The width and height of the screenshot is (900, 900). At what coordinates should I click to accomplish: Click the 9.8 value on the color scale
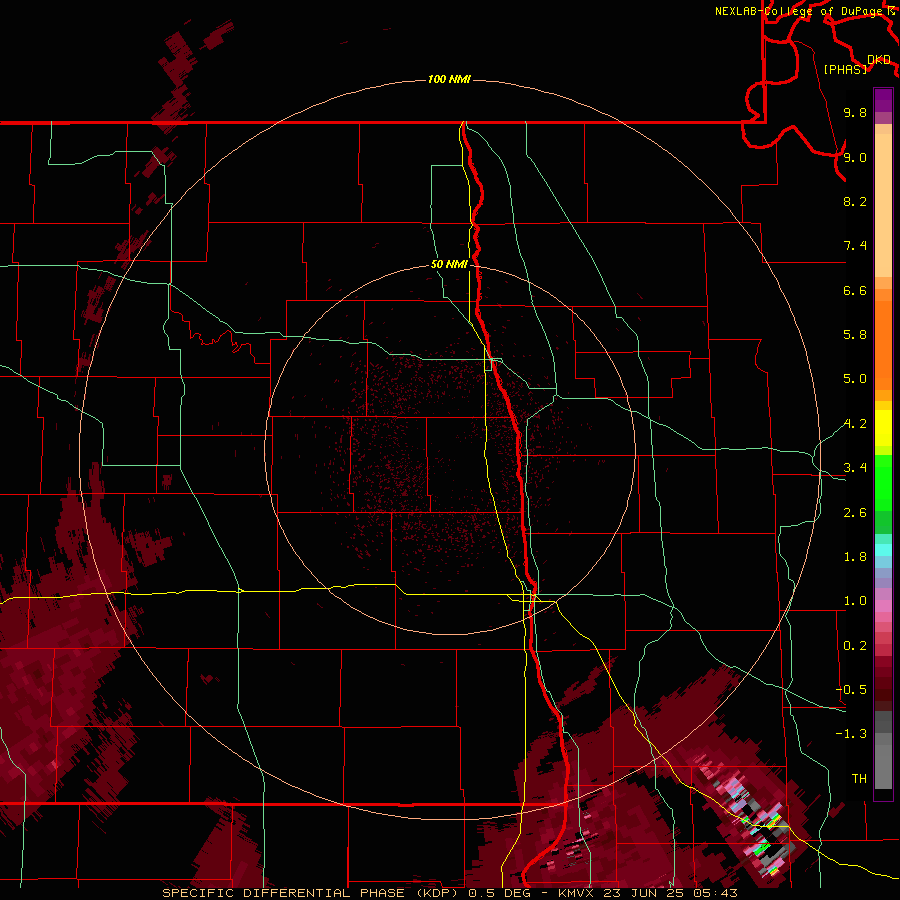(855, 112)
